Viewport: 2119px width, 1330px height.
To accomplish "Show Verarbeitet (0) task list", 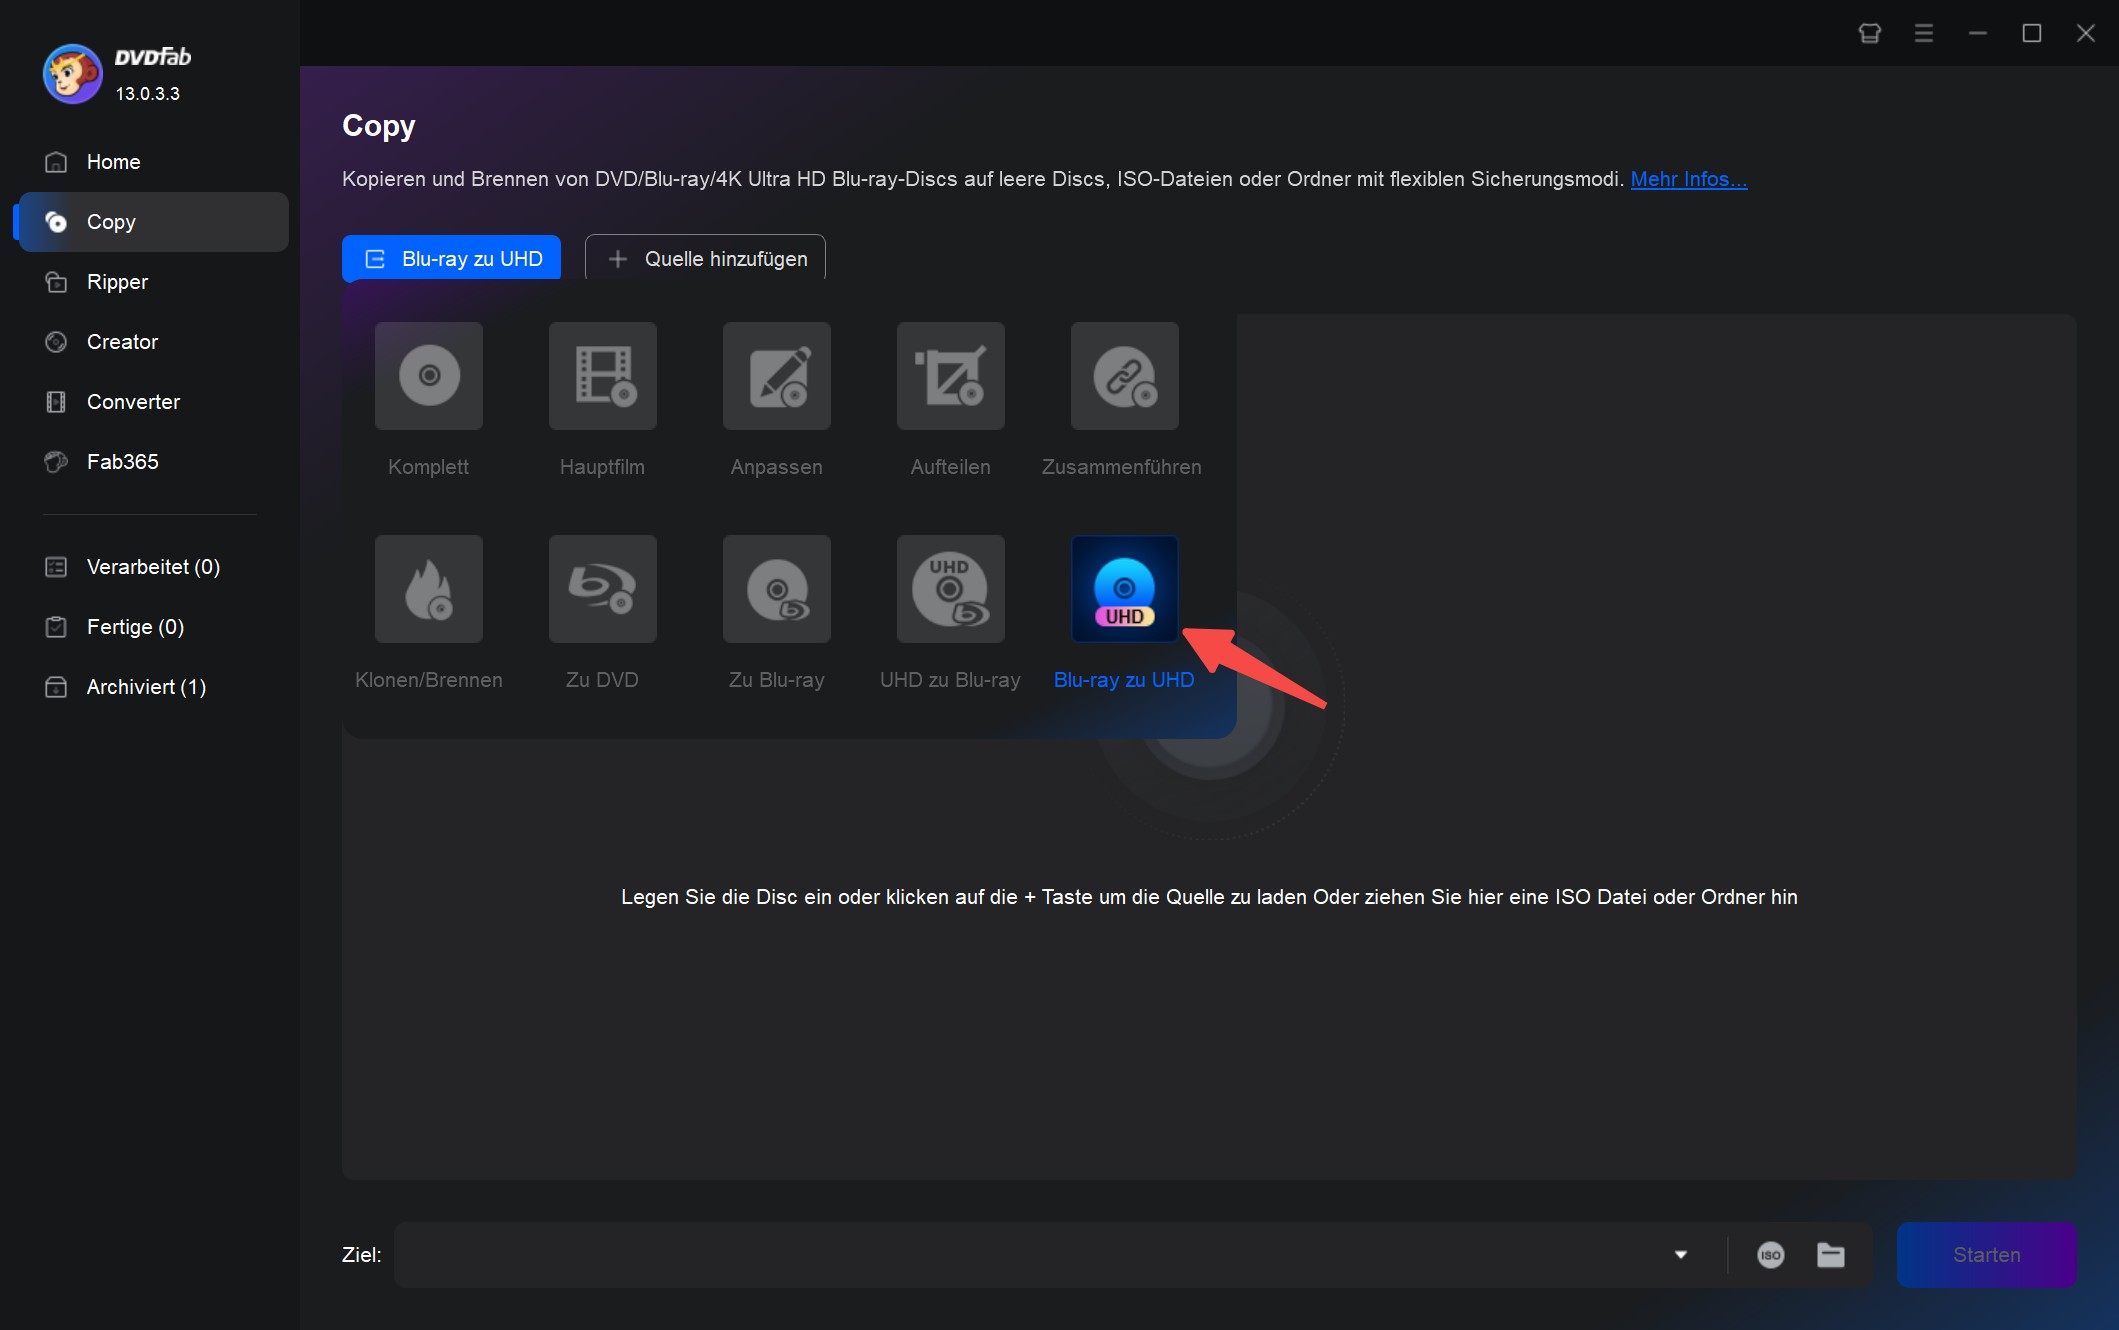I will coord(153,567).
